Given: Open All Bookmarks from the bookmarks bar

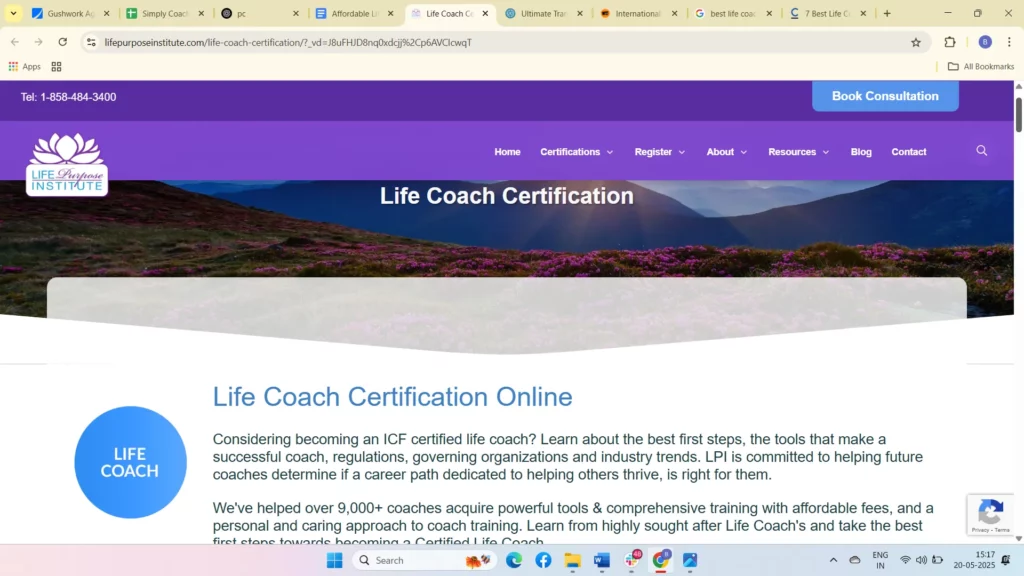Looking at the screenshot, I should (x=980, y=66).
